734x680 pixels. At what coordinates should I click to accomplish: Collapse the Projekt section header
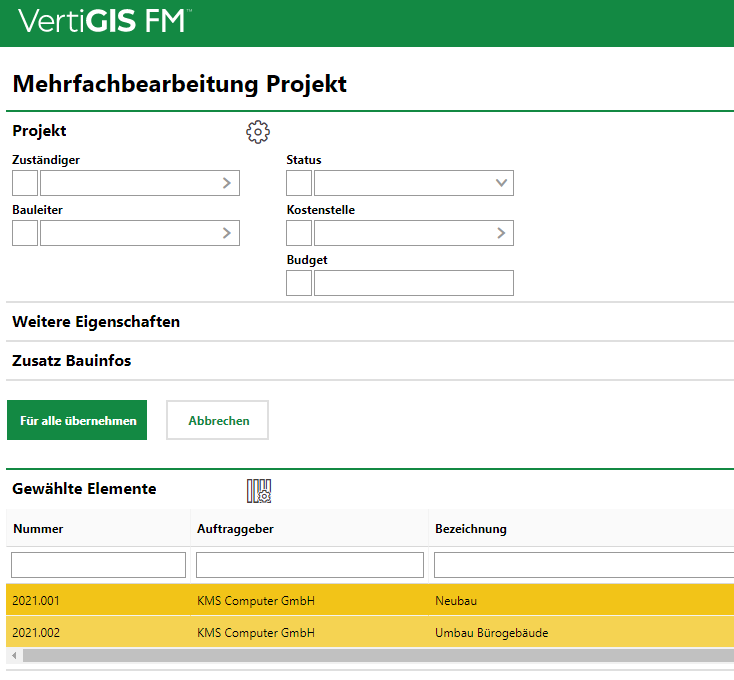coord(39,131)
